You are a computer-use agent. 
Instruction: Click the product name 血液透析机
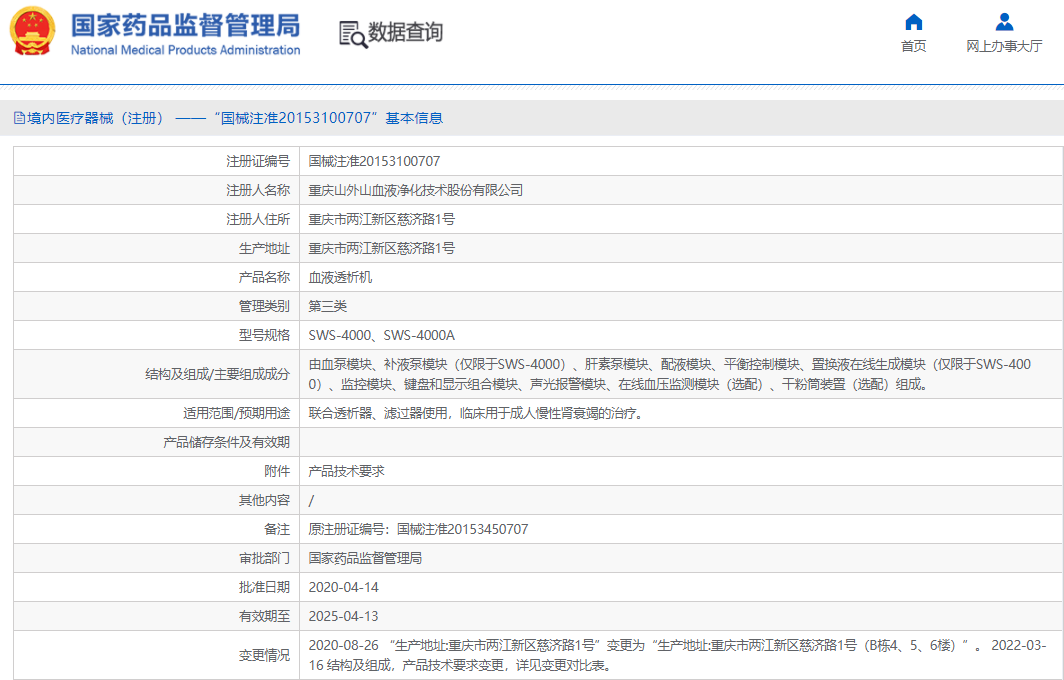[x=340, y=277]
